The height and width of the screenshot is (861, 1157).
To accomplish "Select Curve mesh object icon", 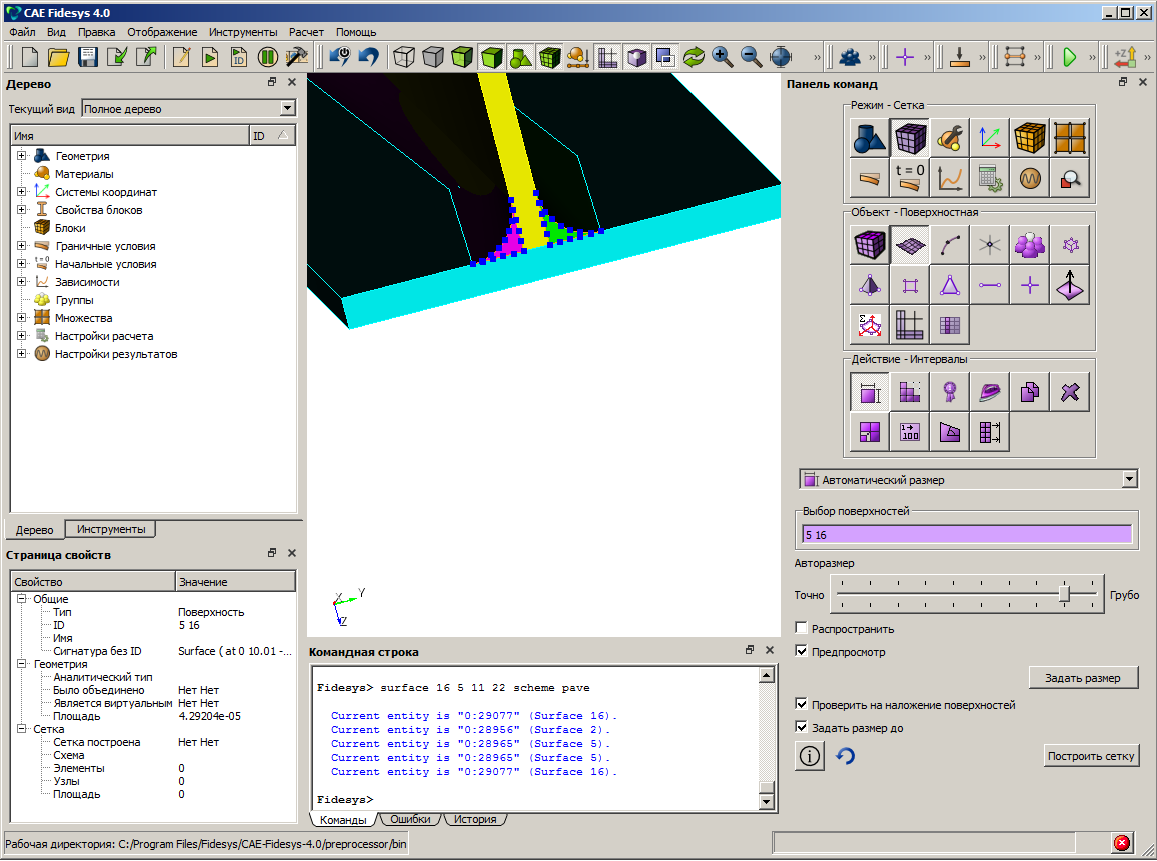I will [x=950, y=245].
